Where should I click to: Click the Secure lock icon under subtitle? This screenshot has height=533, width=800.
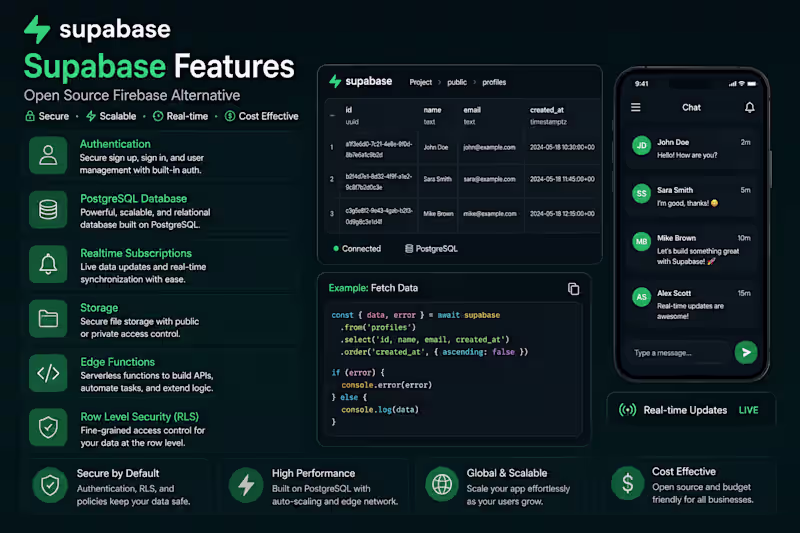[x=30, y=116]
